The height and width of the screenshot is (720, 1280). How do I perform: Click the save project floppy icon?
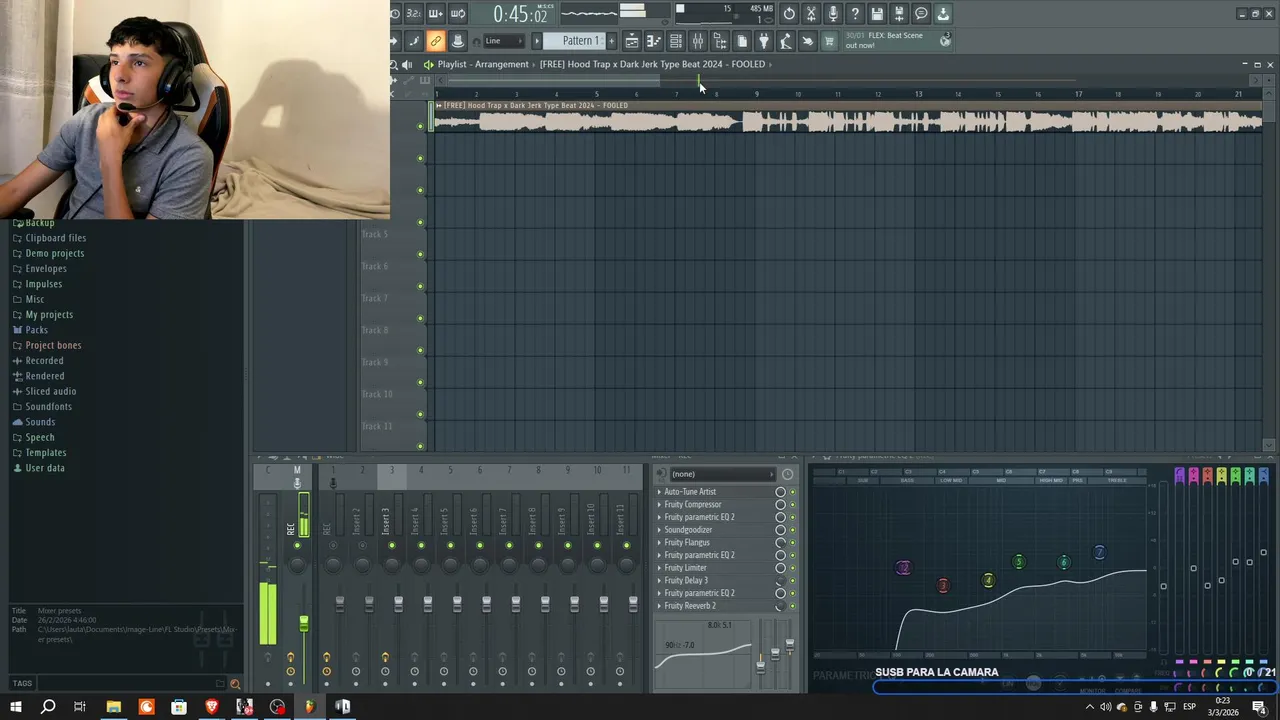(x=877, y=14)
